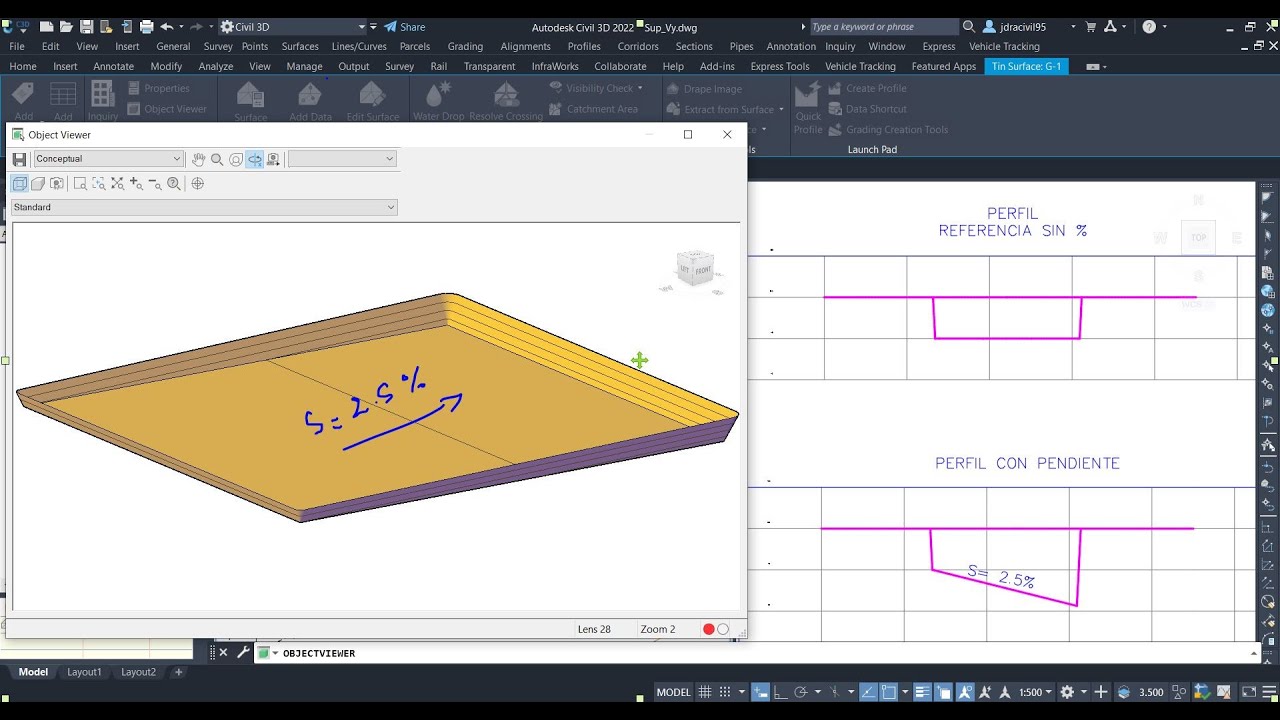Switch to the Analyze ribbon tab
Screen dimensions: 1280x720
[x=216, y=66]
